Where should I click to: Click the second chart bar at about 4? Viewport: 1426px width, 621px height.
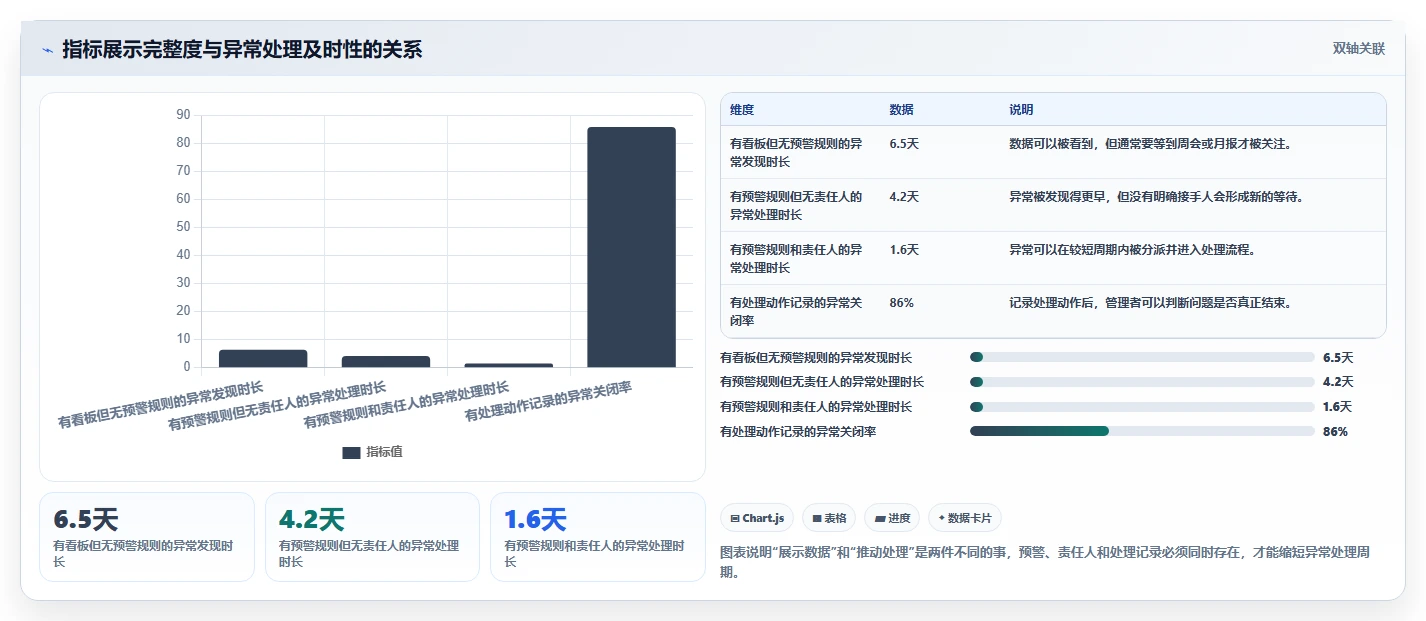click(x=386, y=361)
